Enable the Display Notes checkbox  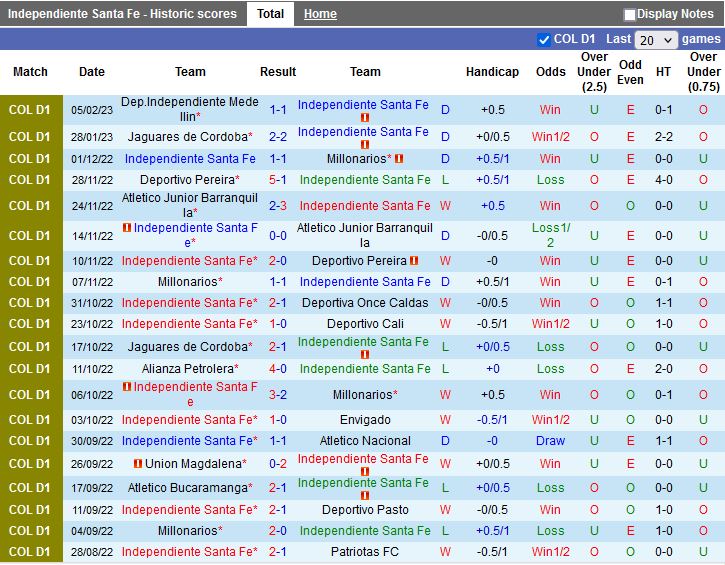(x=629, y=14)
